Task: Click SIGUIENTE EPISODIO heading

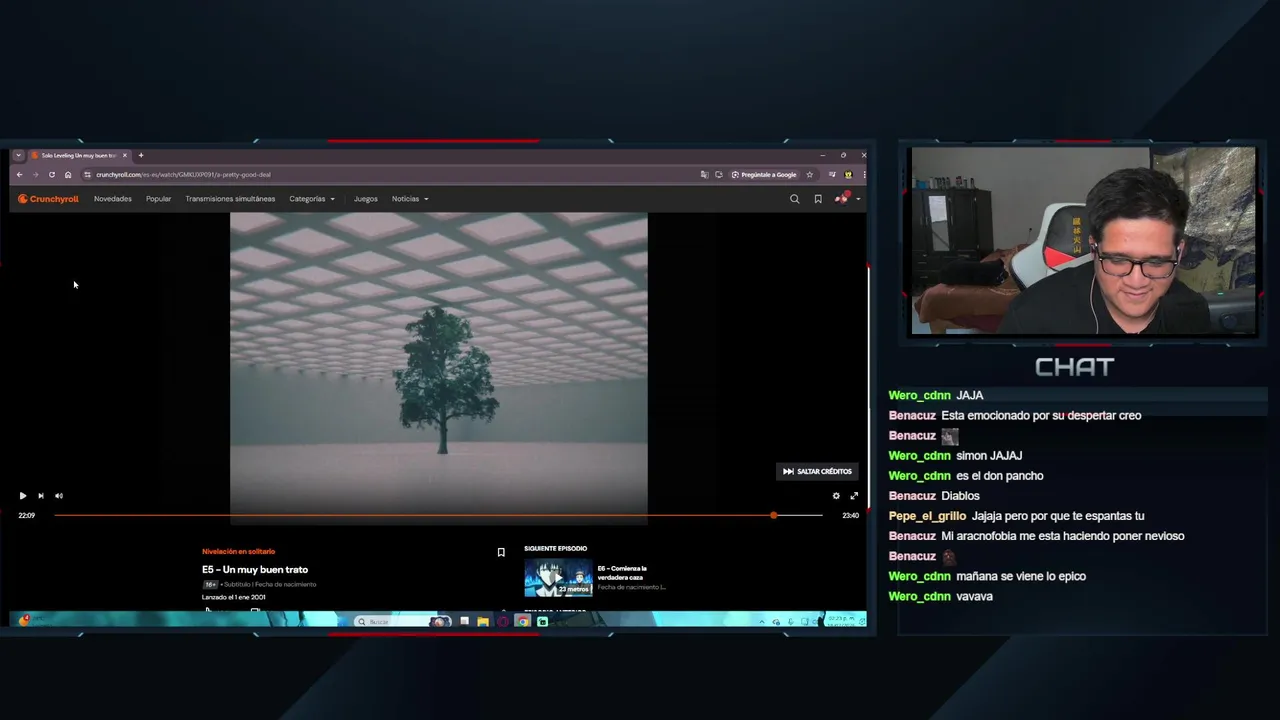Action: click(x=555, y=548)
